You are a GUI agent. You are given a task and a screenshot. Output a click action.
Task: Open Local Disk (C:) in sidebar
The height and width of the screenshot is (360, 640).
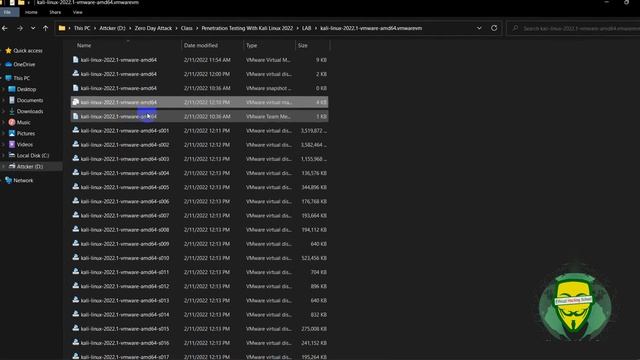coord(33,156)
